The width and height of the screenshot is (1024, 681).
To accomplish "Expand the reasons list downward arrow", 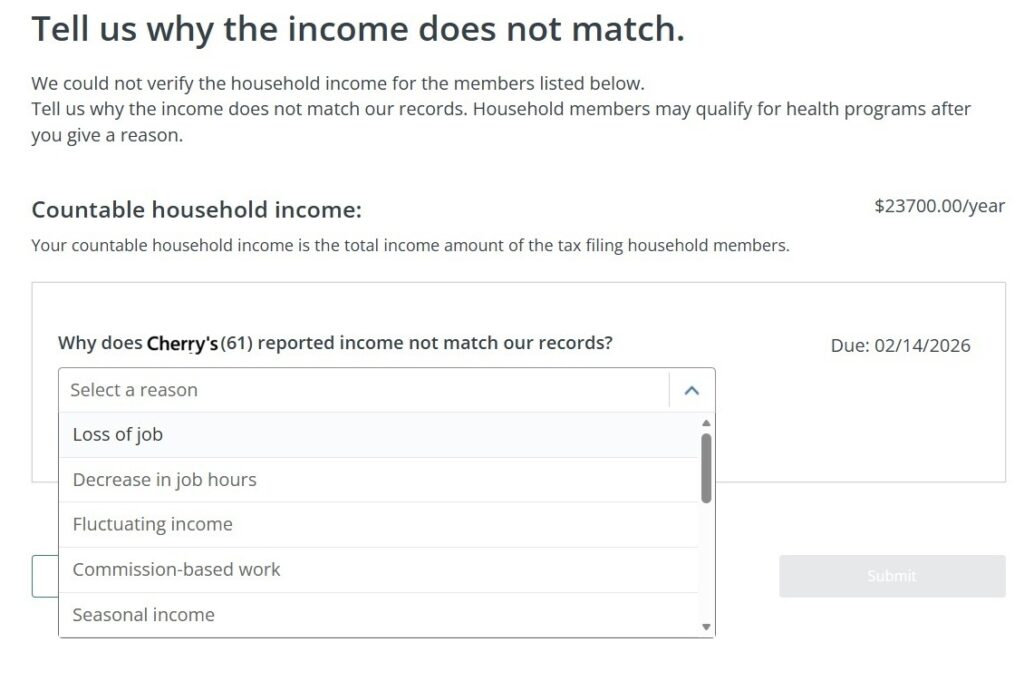I will point(705,628).
